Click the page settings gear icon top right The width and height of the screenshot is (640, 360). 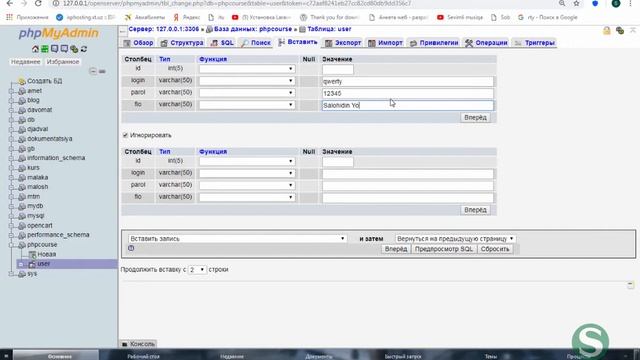click(620, 31)
